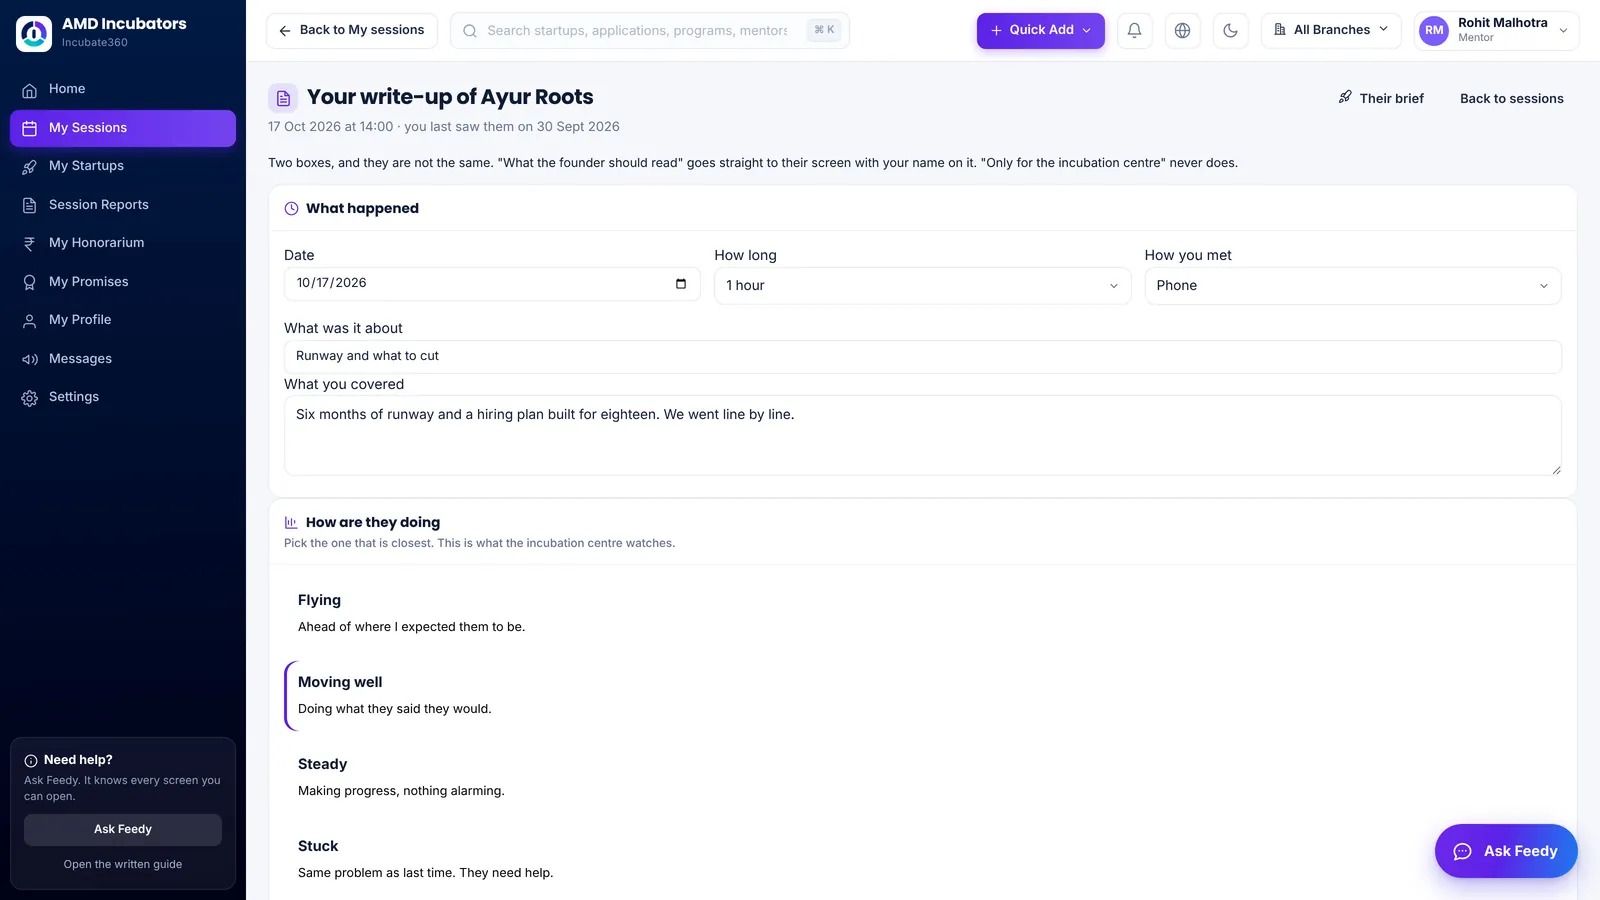Open Session Reports menu item
1600x900 pixels.
pyautogui.click(x=123, y=205)
